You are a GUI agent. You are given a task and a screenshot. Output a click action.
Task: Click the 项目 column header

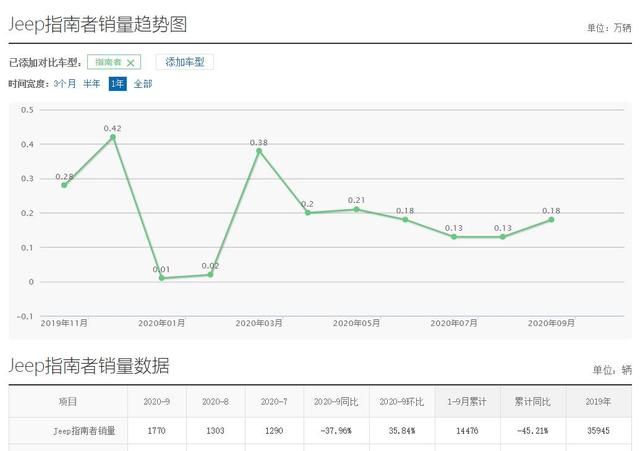pos(68,402)
